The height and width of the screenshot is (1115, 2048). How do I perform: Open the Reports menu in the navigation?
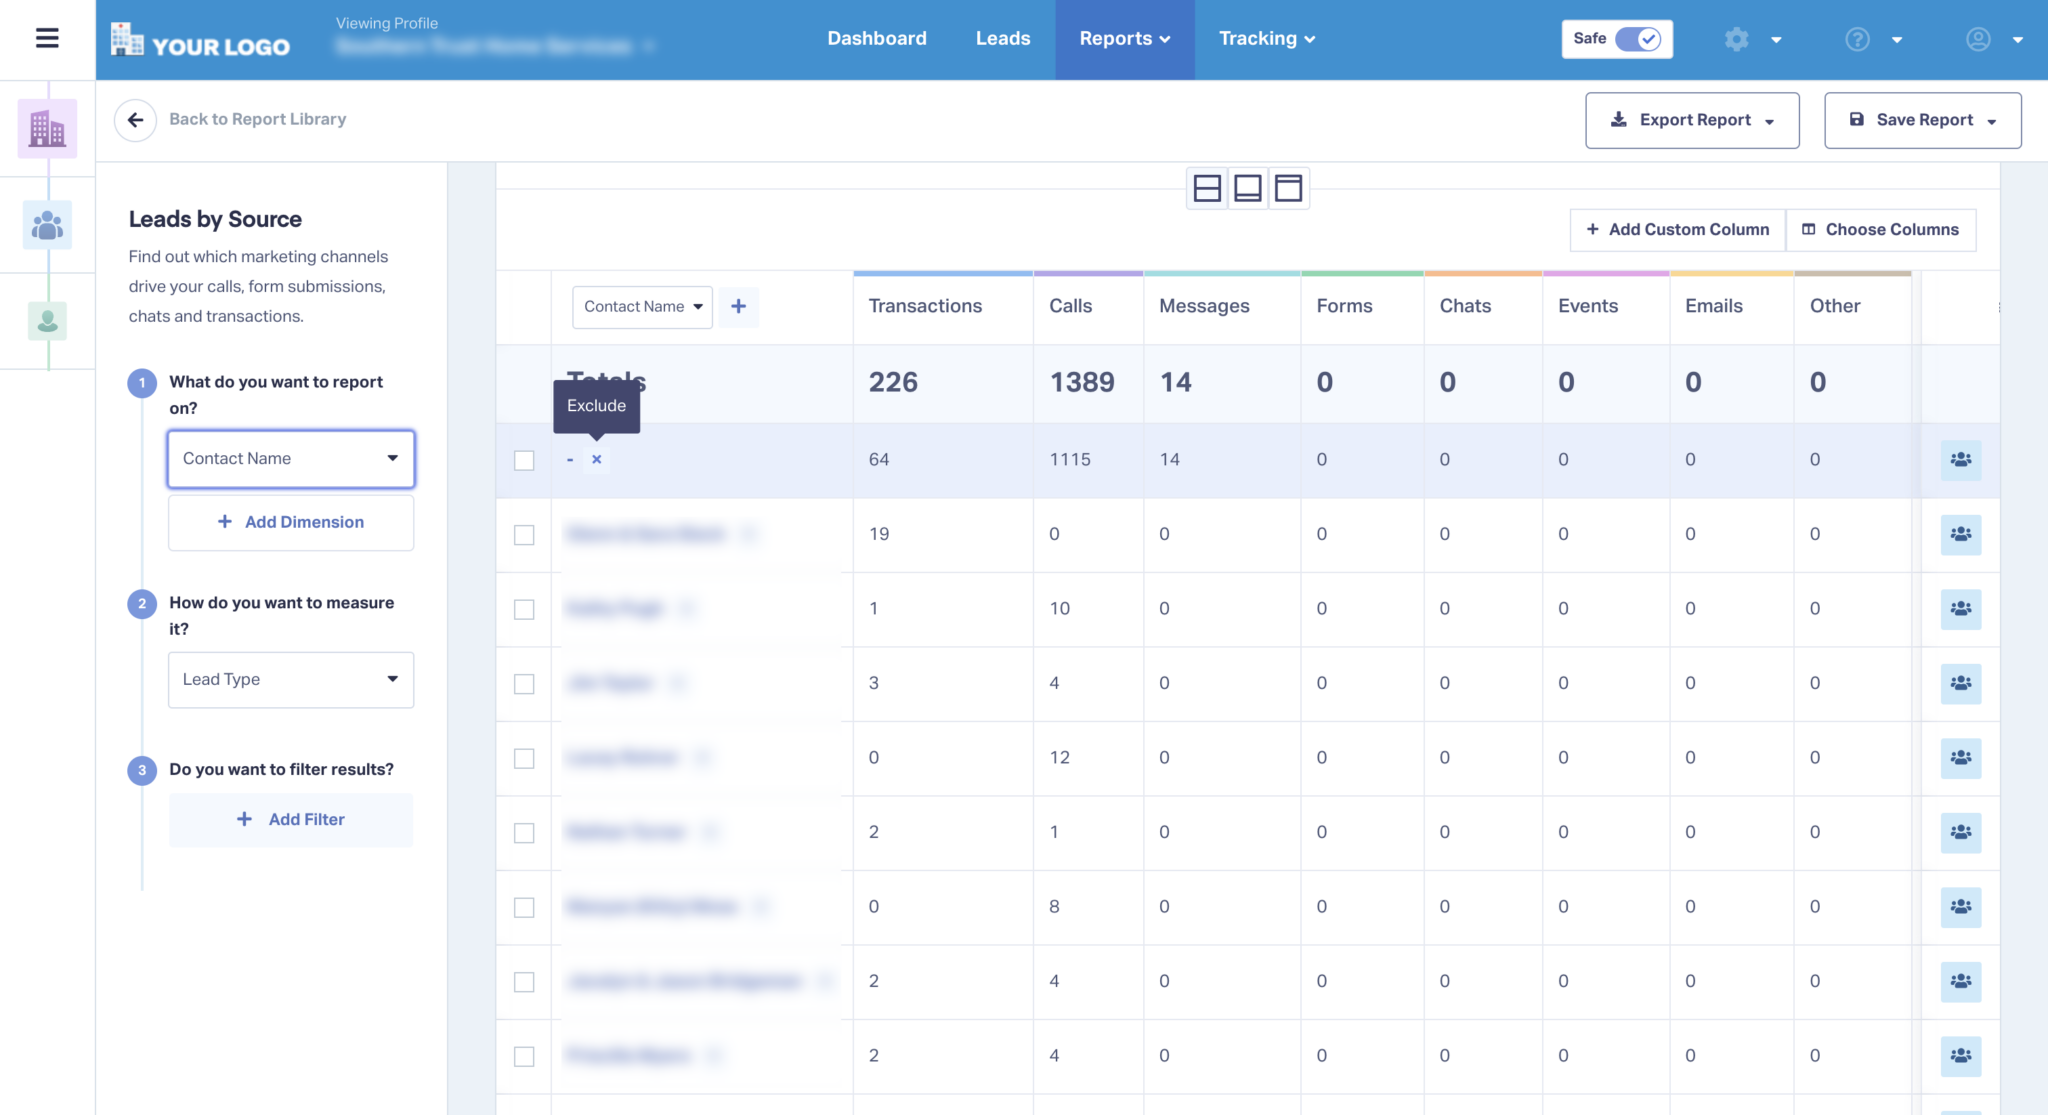point(1124,38)
